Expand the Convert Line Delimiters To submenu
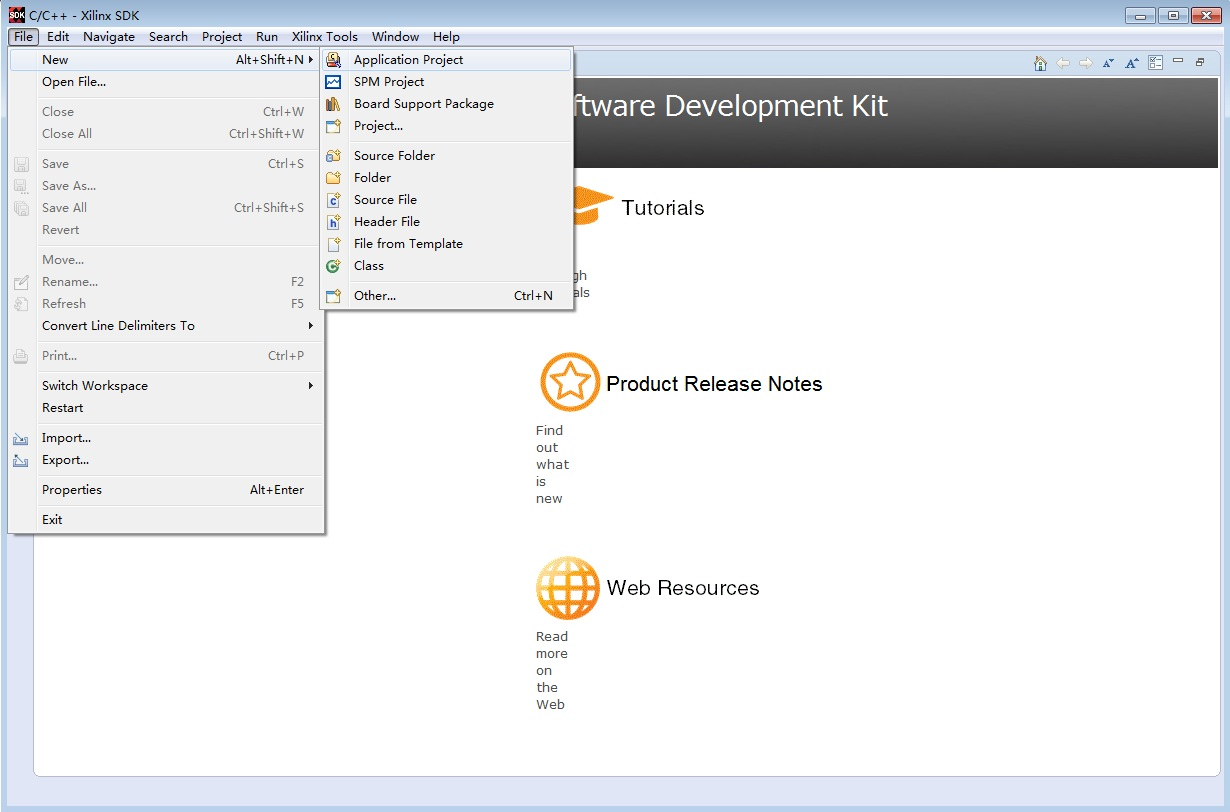The width and height of the screenshot is (1230, 812). pyautogui.click(x=309, y=325)
